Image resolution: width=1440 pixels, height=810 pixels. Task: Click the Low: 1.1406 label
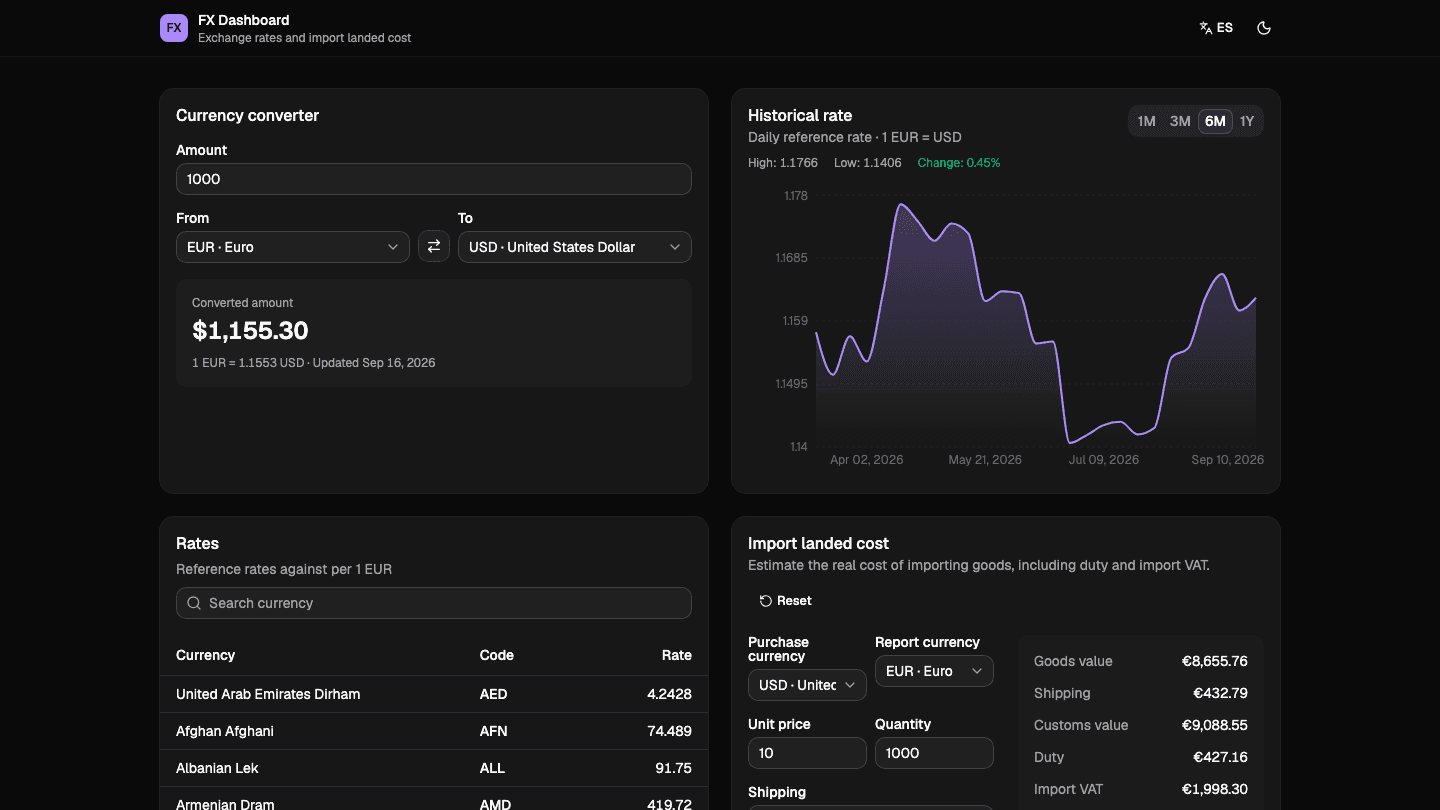coord(868,162)
